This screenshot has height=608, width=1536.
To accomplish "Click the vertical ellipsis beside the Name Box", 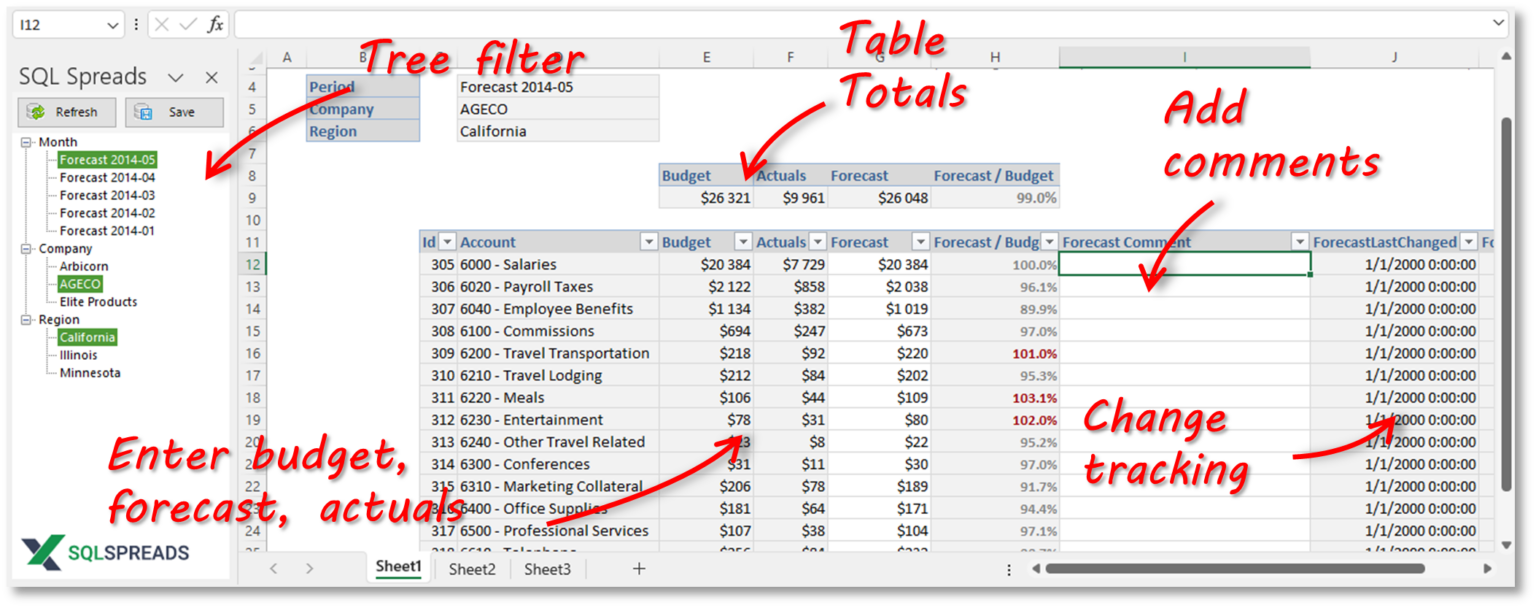I will pyautogui.click(x=136, y=22).
